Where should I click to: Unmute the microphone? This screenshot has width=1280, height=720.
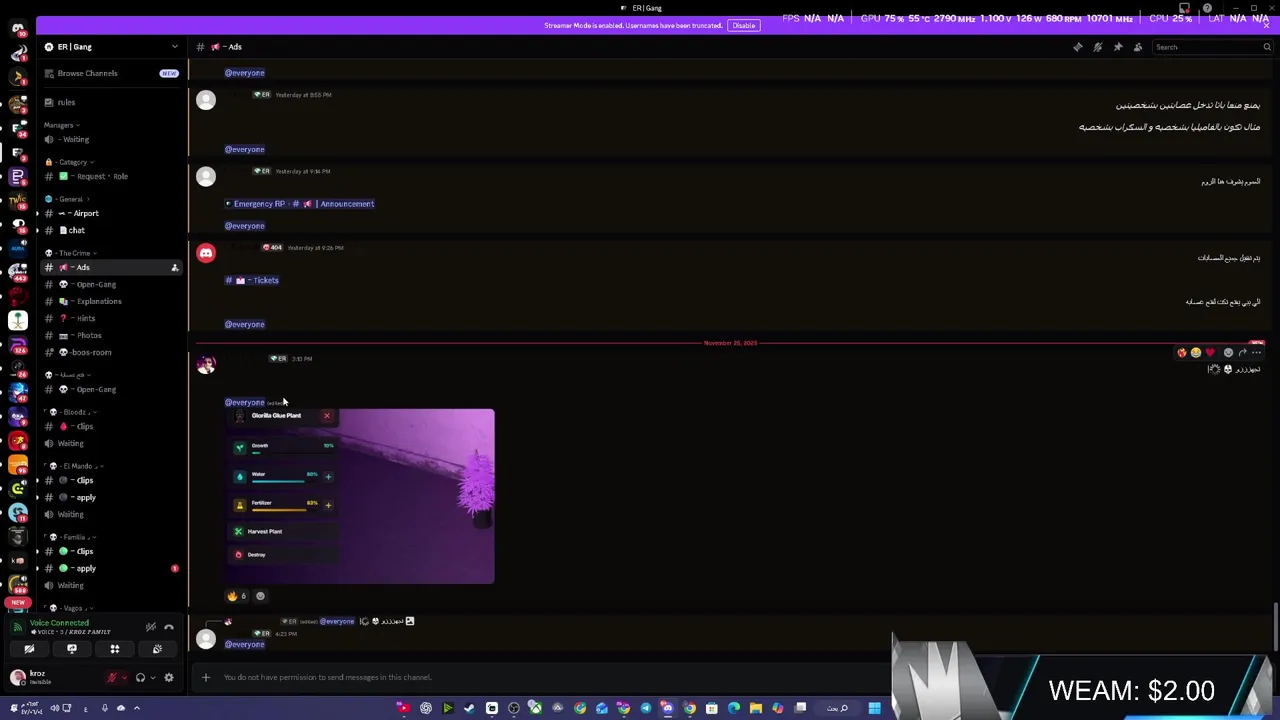click(112, 678)
